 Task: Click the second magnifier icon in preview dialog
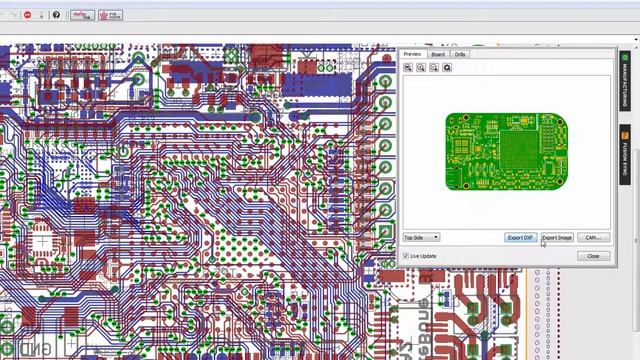[x=421, y=68]
